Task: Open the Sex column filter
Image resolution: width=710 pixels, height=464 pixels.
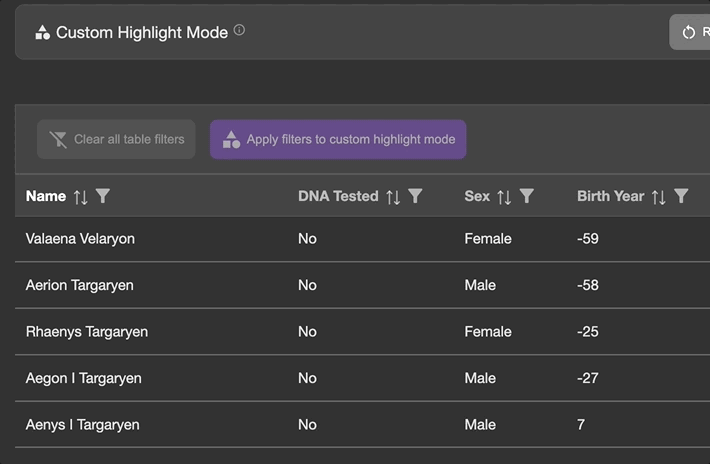Action: tap(527, 196)
